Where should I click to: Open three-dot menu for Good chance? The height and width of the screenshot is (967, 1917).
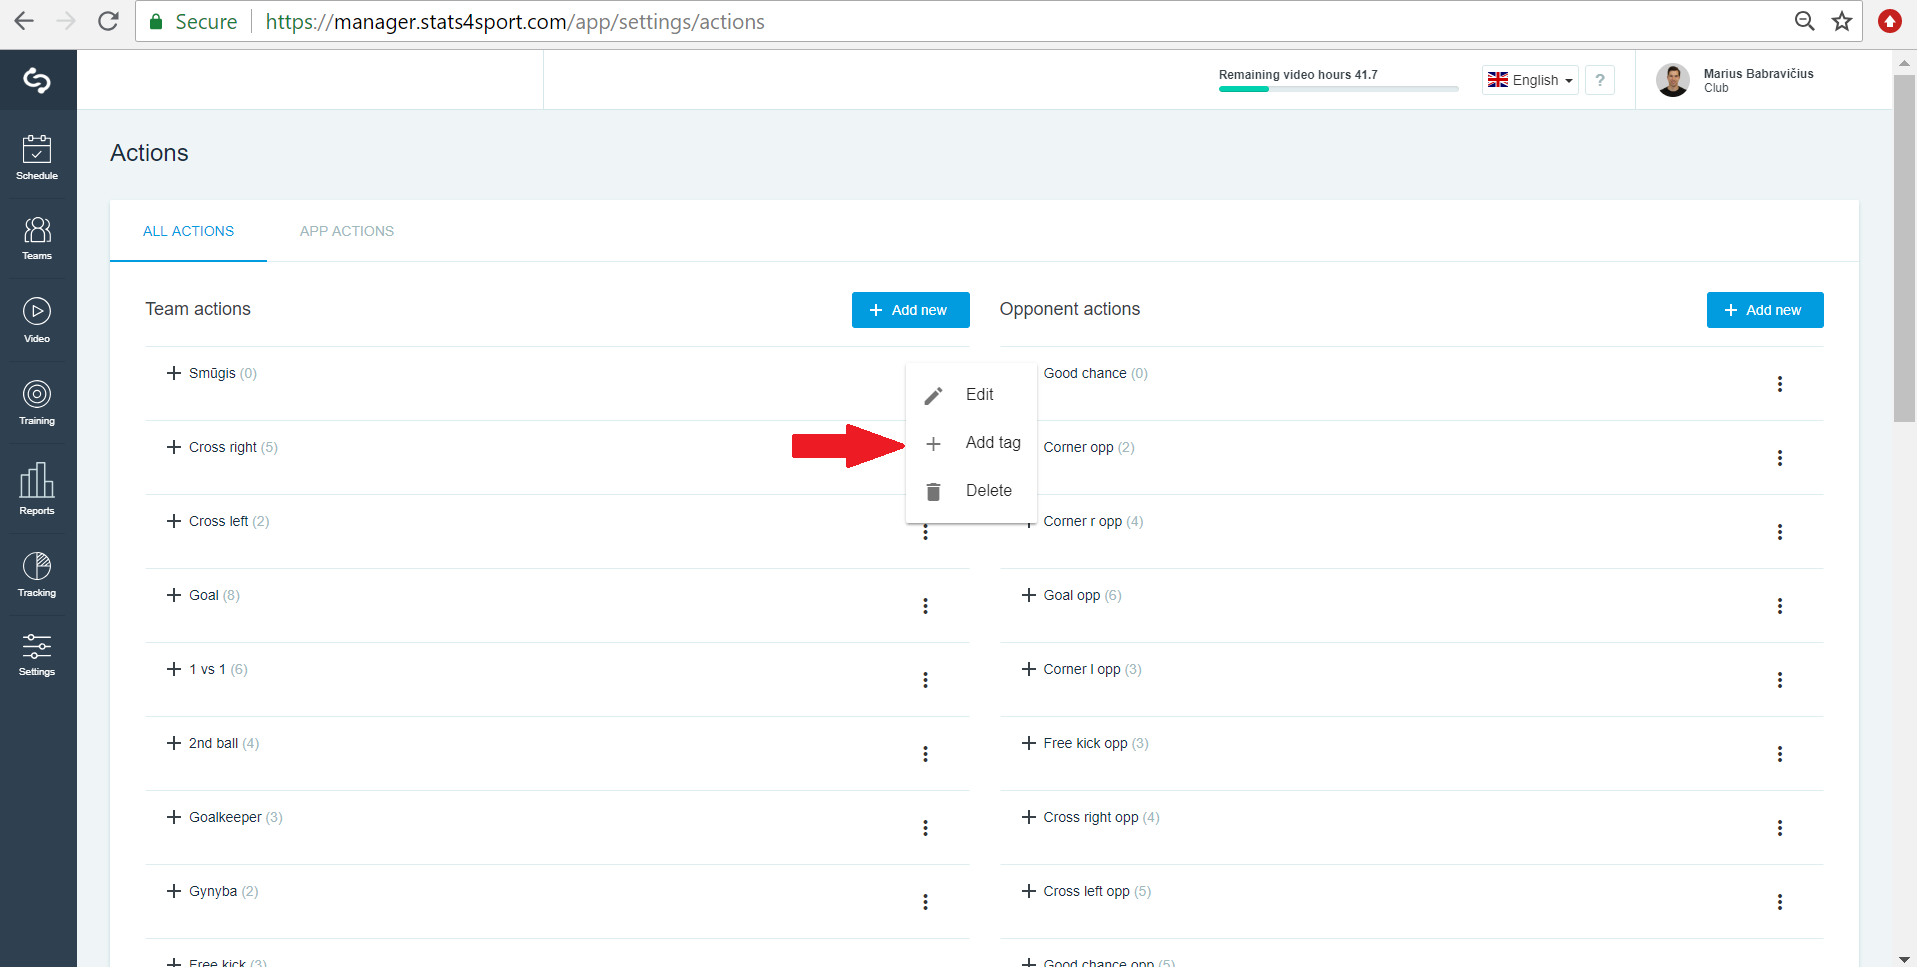pyautogui.click(x=1779, y=384)
